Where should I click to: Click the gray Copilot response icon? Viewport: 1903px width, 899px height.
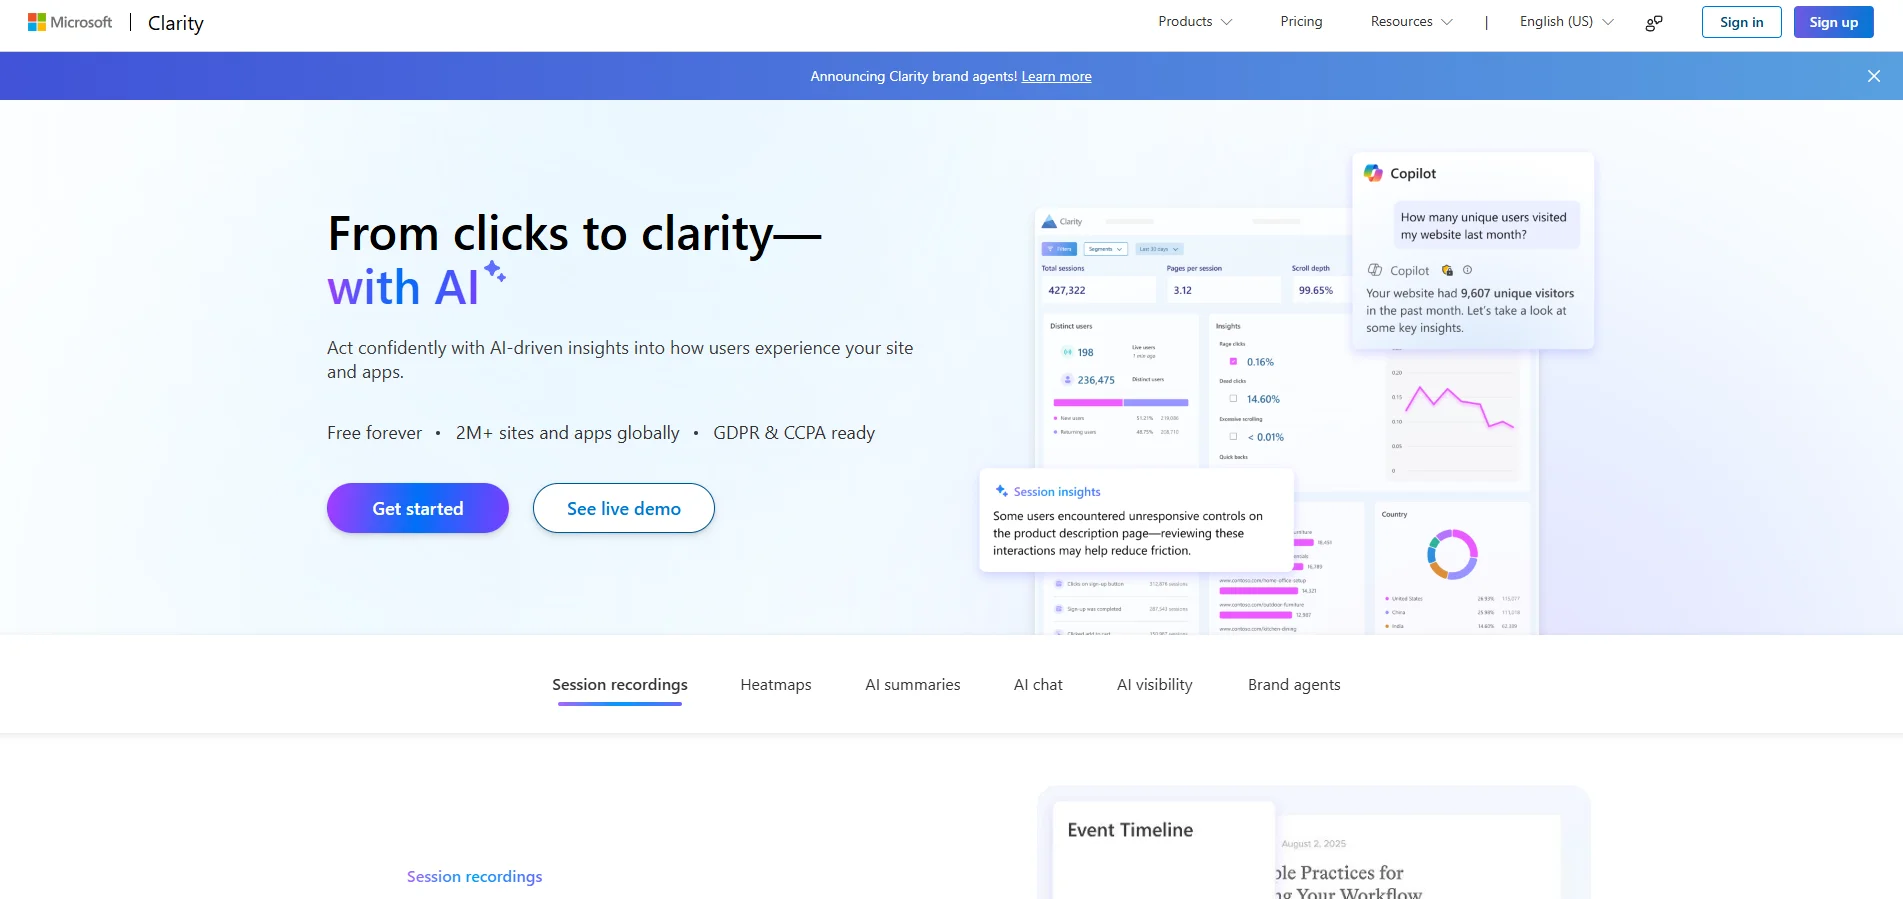(1375, 270)
